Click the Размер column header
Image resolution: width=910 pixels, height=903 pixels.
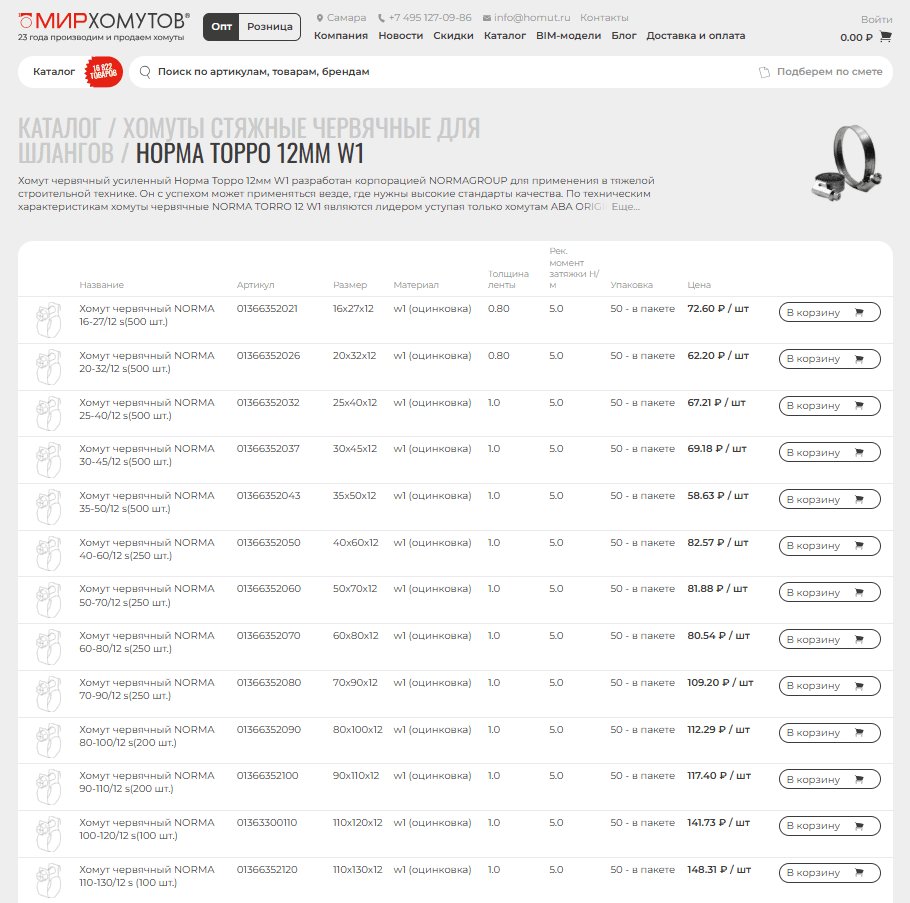pyautogui.click(x=350, y=285)
